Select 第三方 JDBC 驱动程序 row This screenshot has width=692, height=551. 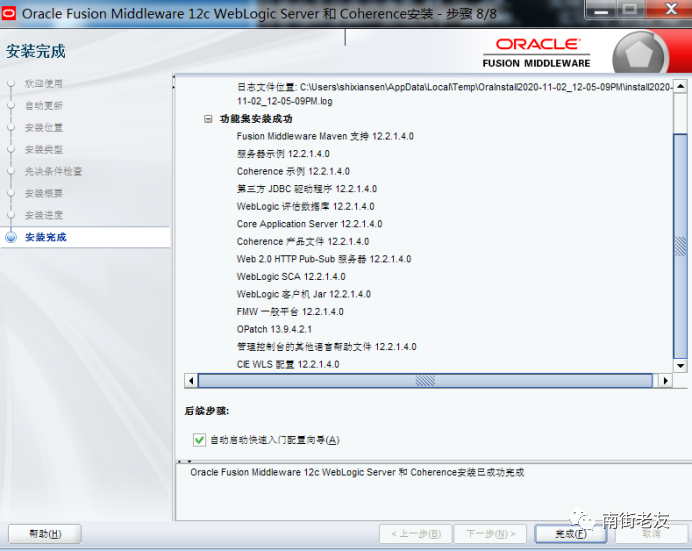tap(307, 189)
